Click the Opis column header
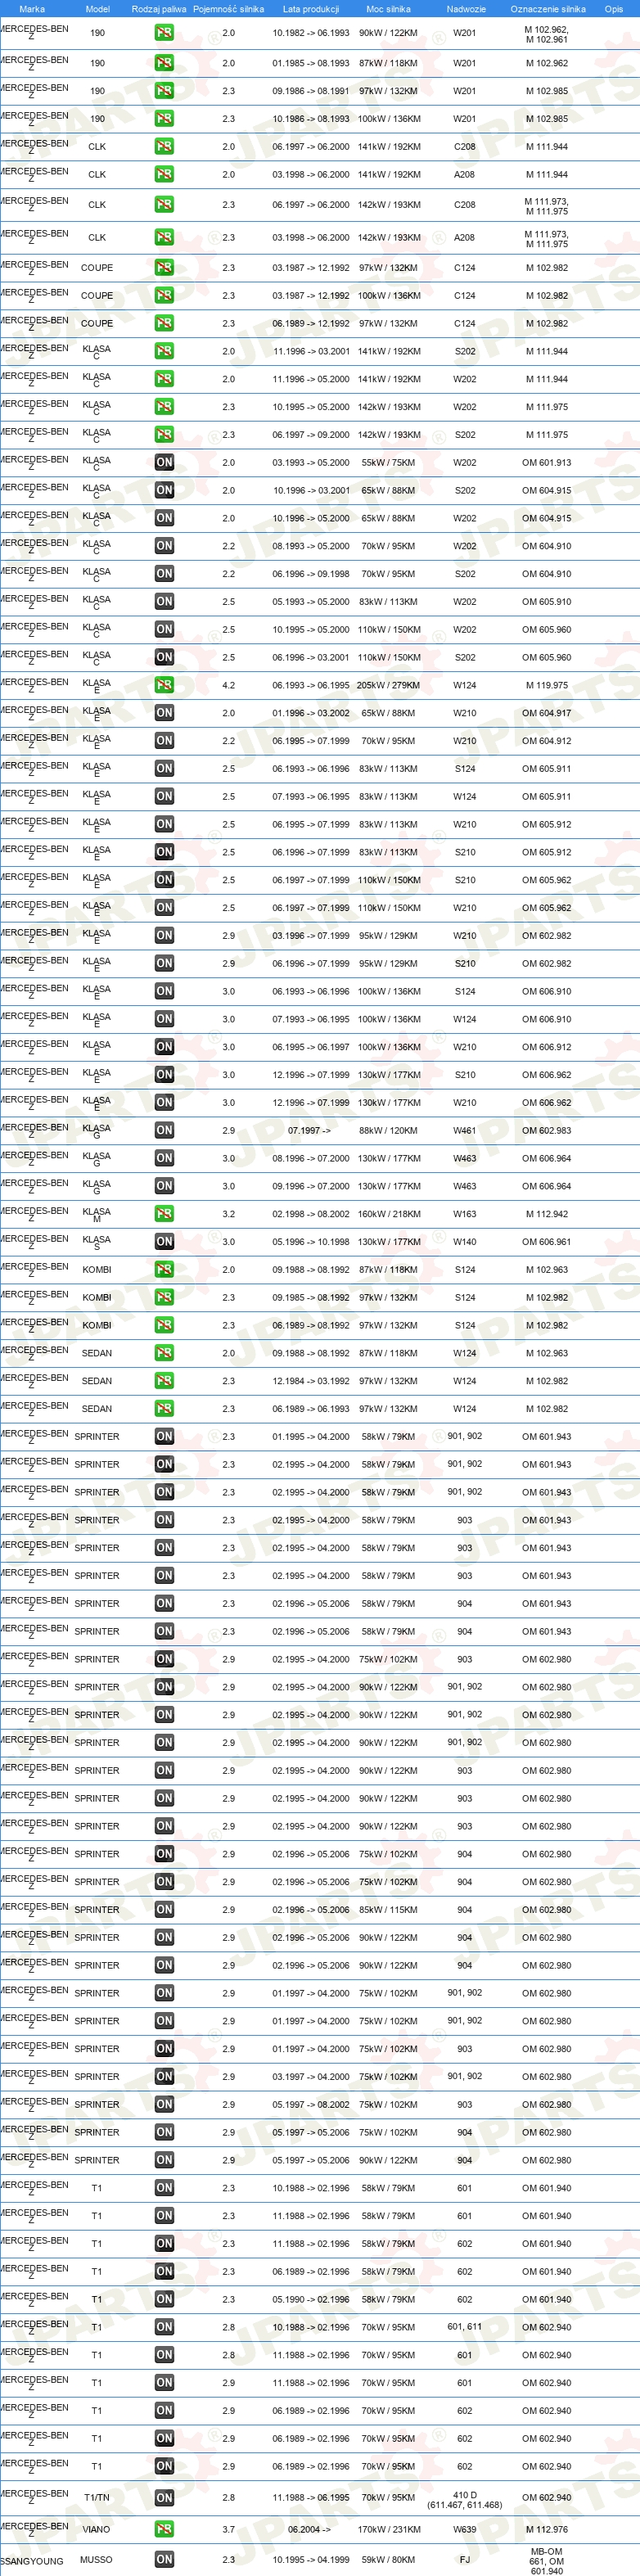640x2576 pixels. (613, 9)
